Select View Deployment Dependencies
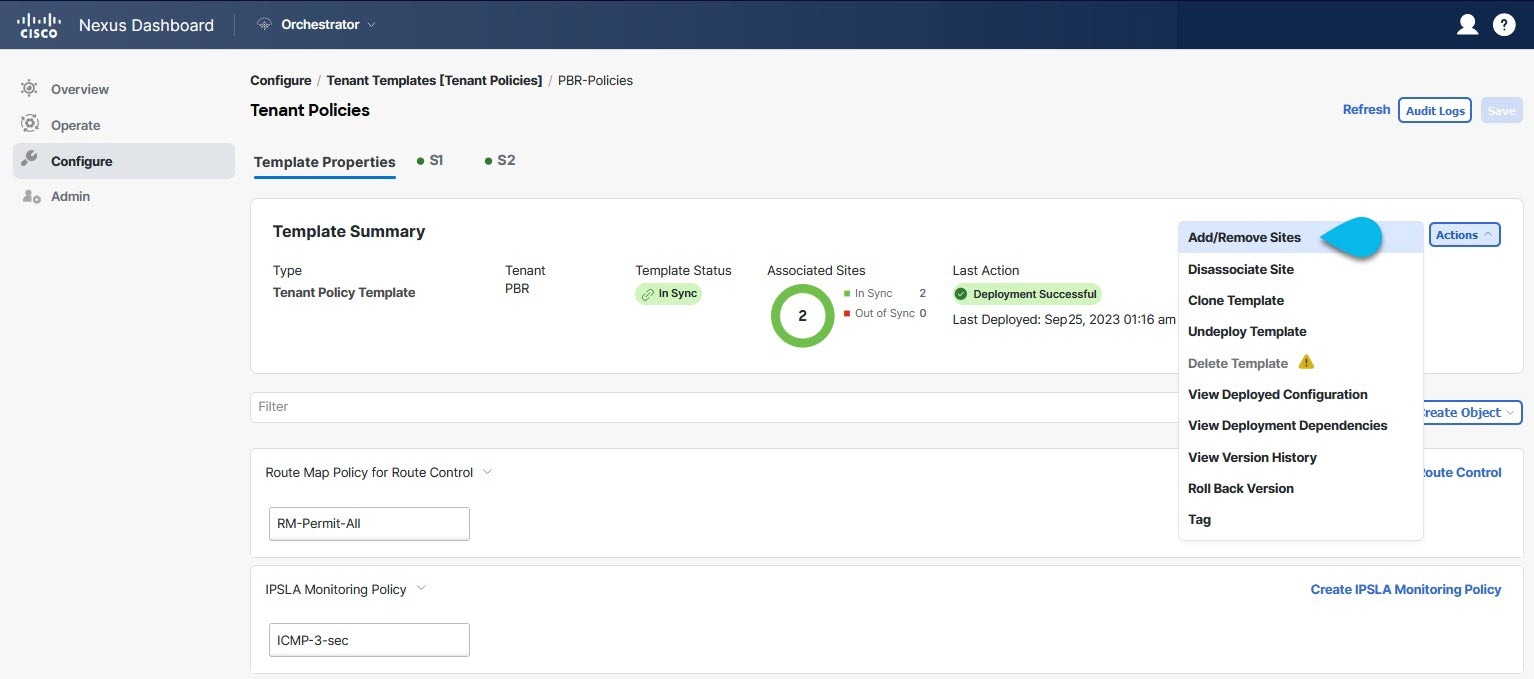This screenshot has height=679, width=1534. (1300, 425)
